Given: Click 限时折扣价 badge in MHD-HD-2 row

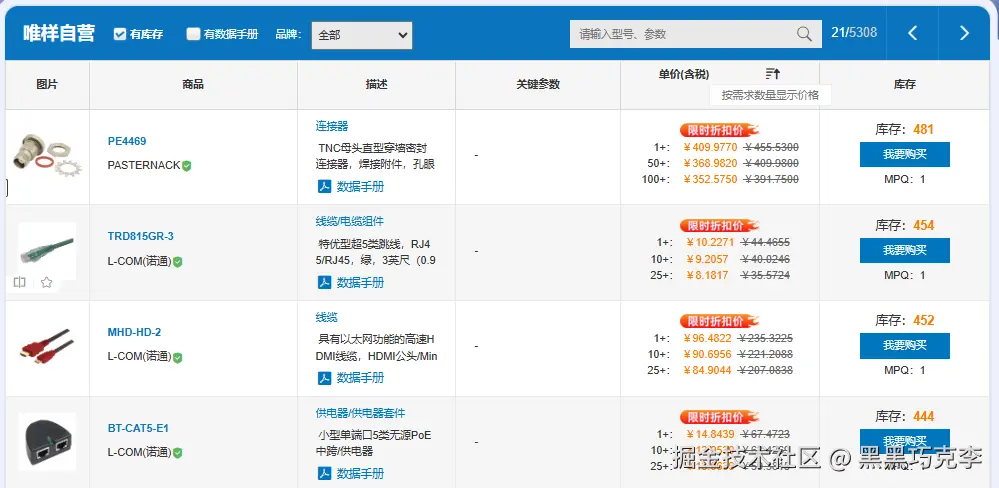Looking at the screenshot, I should 719,321.
